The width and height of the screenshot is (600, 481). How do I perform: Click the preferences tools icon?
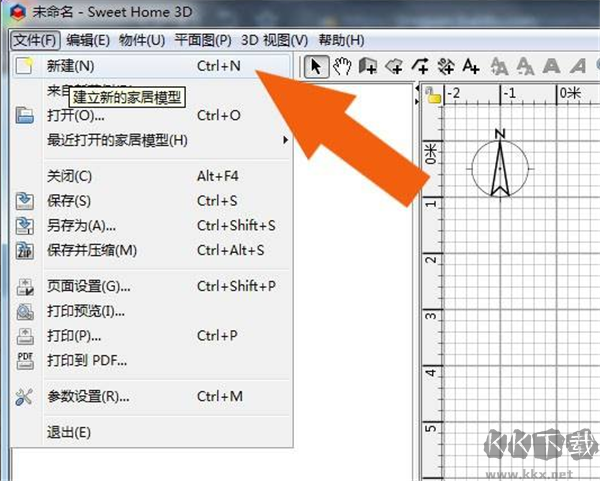(x=24, y=397)
